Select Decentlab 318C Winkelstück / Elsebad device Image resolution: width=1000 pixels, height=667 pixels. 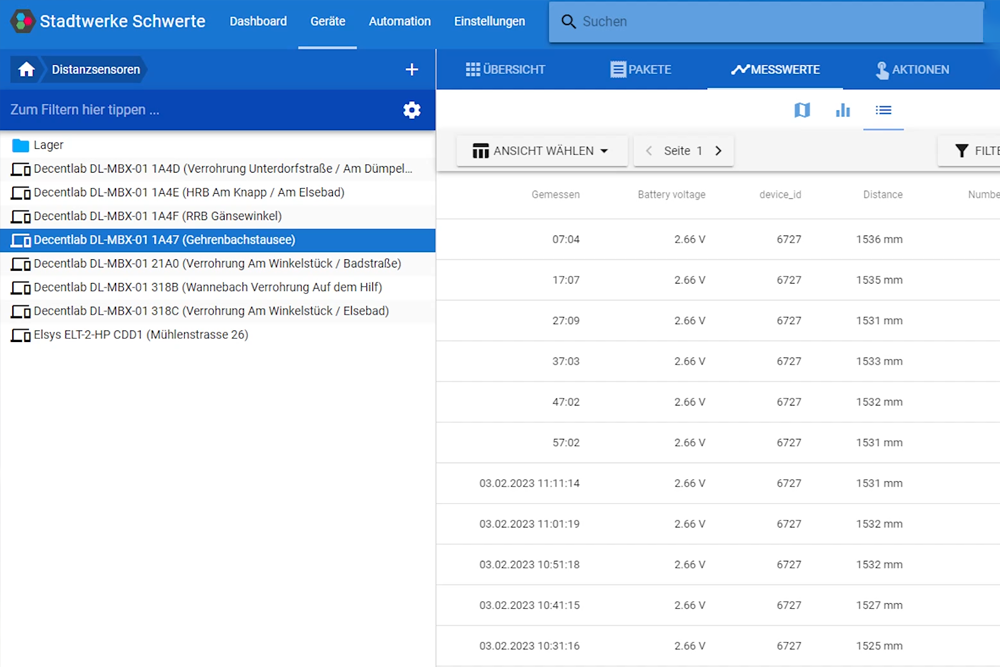(x=217, y=311)
